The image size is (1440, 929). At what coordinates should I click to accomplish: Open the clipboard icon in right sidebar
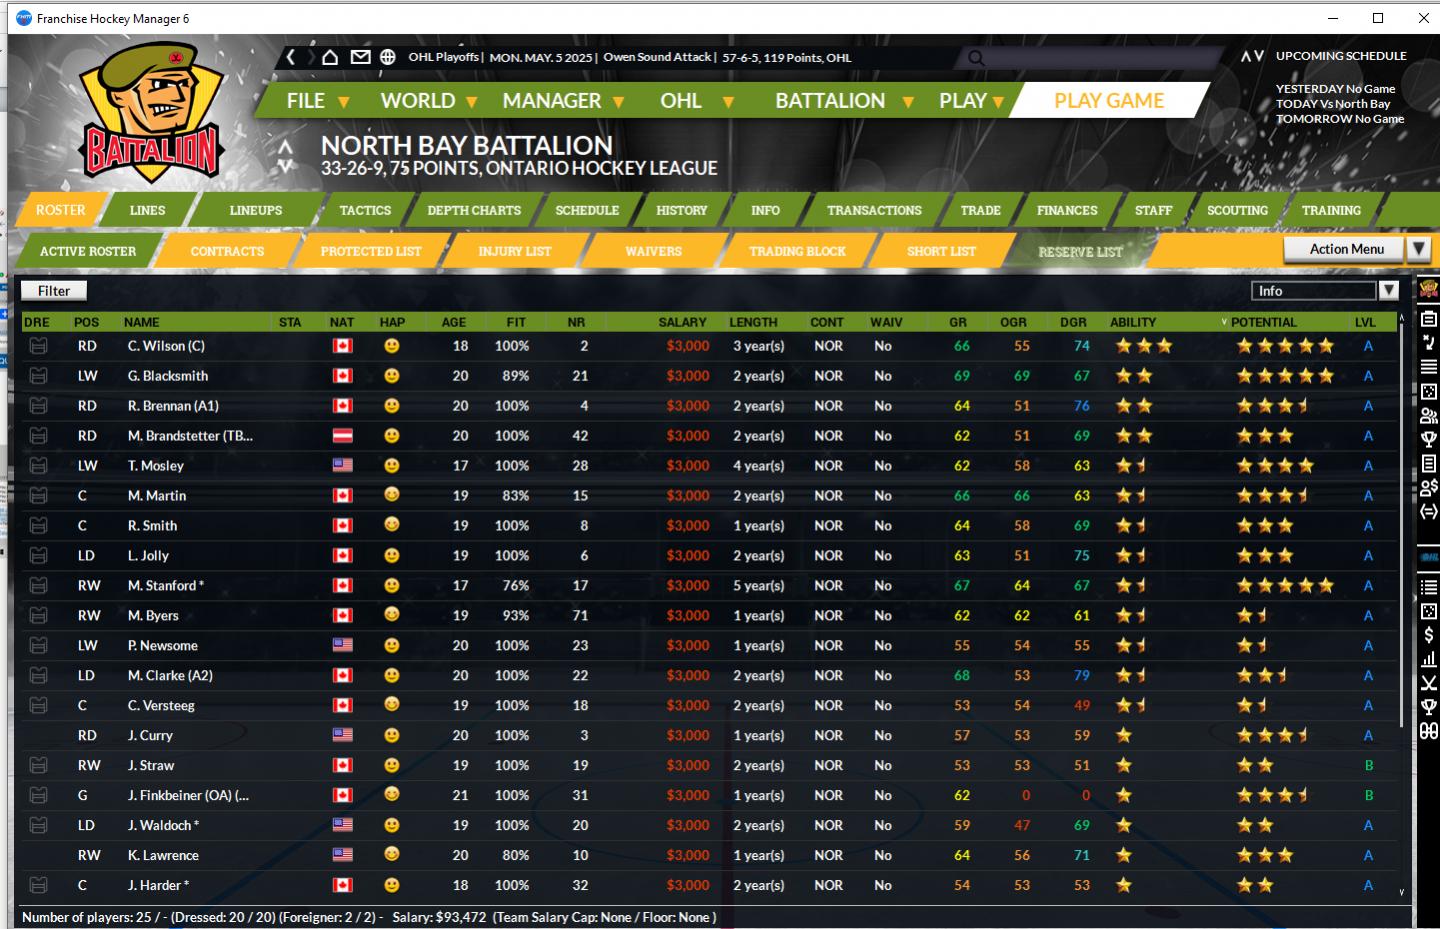pyautogui.click(x=1429, y=318)
